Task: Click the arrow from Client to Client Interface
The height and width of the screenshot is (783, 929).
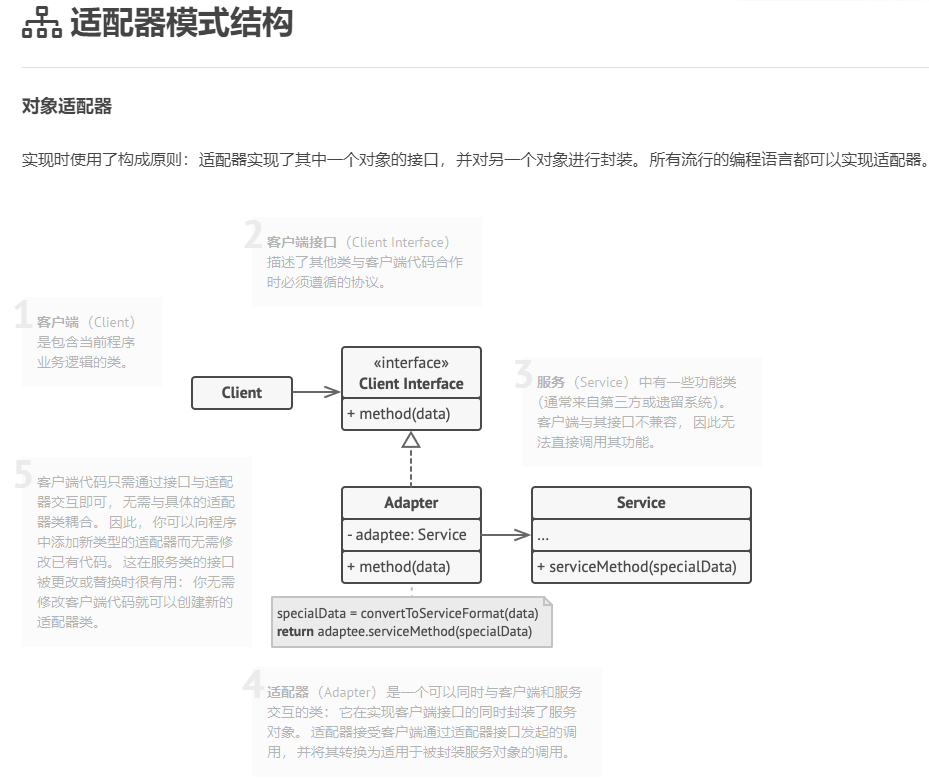Action: pyautogui.click(x=316, y=392)
